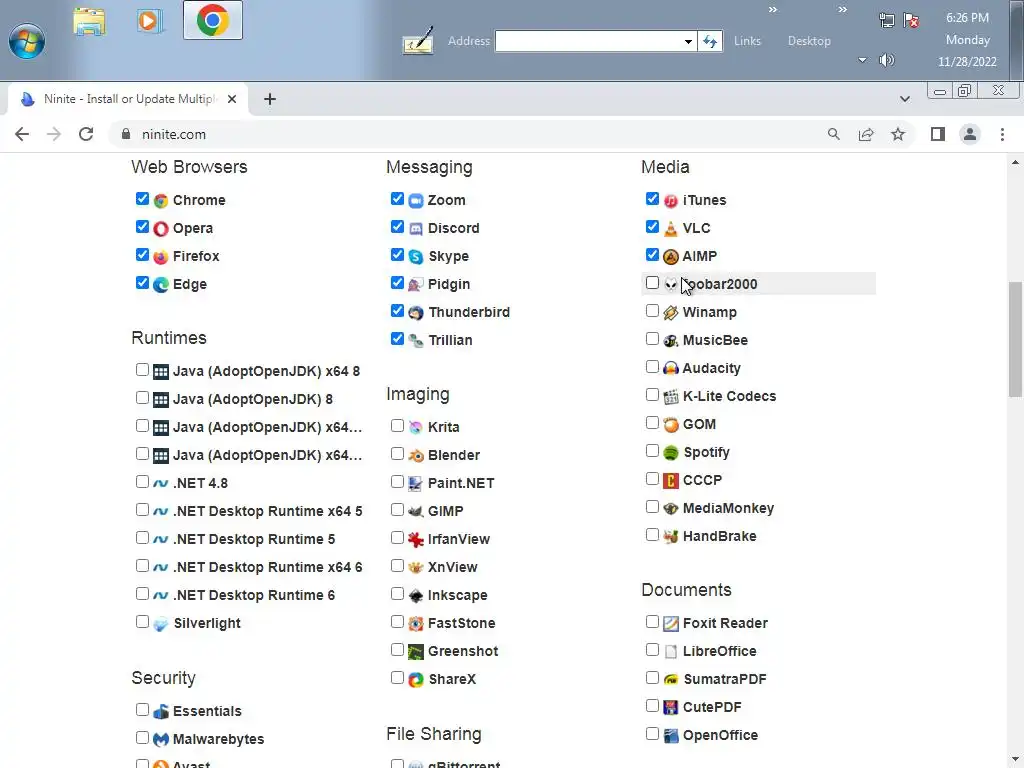Open Chrome three-dot menu

point(1002,134)
